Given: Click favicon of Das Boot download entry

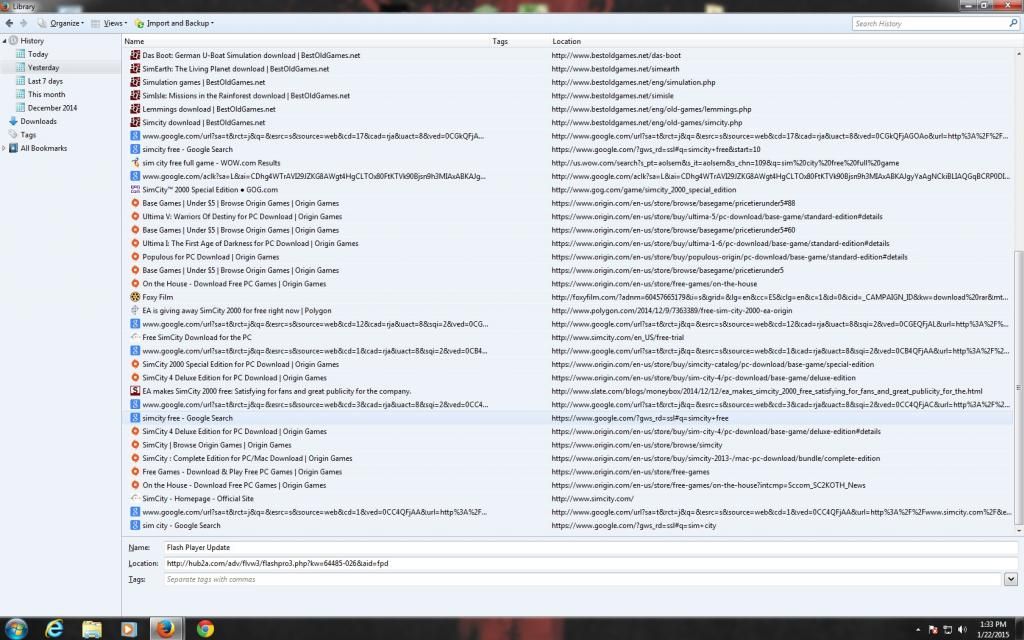Looking at the screenshot, I should (135, 56).
